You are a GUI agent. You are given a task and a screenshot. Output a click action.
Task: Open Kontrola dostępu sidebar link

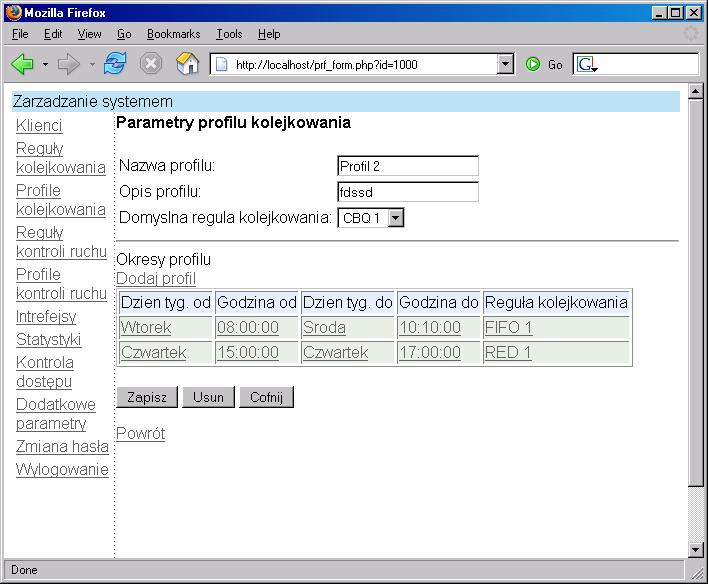pyautogui.click(x=45, y=372)
